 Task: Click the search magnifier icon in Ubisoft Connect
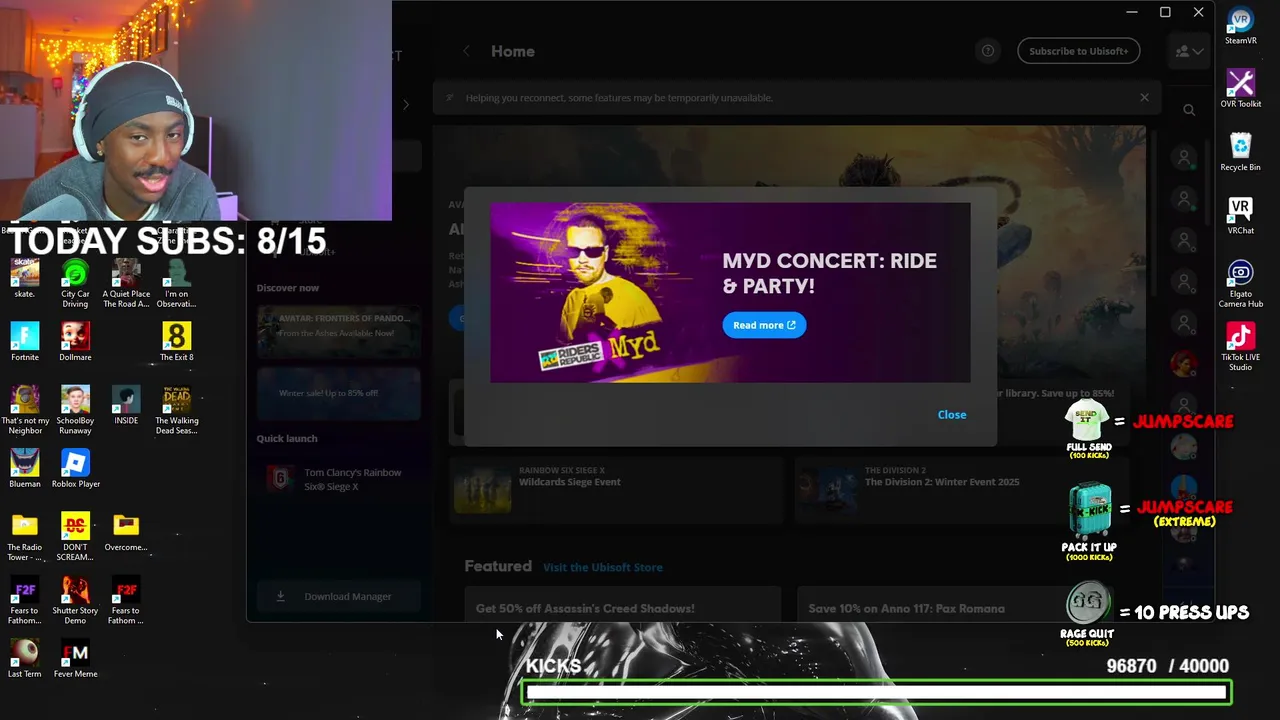tap(1189, 110)
